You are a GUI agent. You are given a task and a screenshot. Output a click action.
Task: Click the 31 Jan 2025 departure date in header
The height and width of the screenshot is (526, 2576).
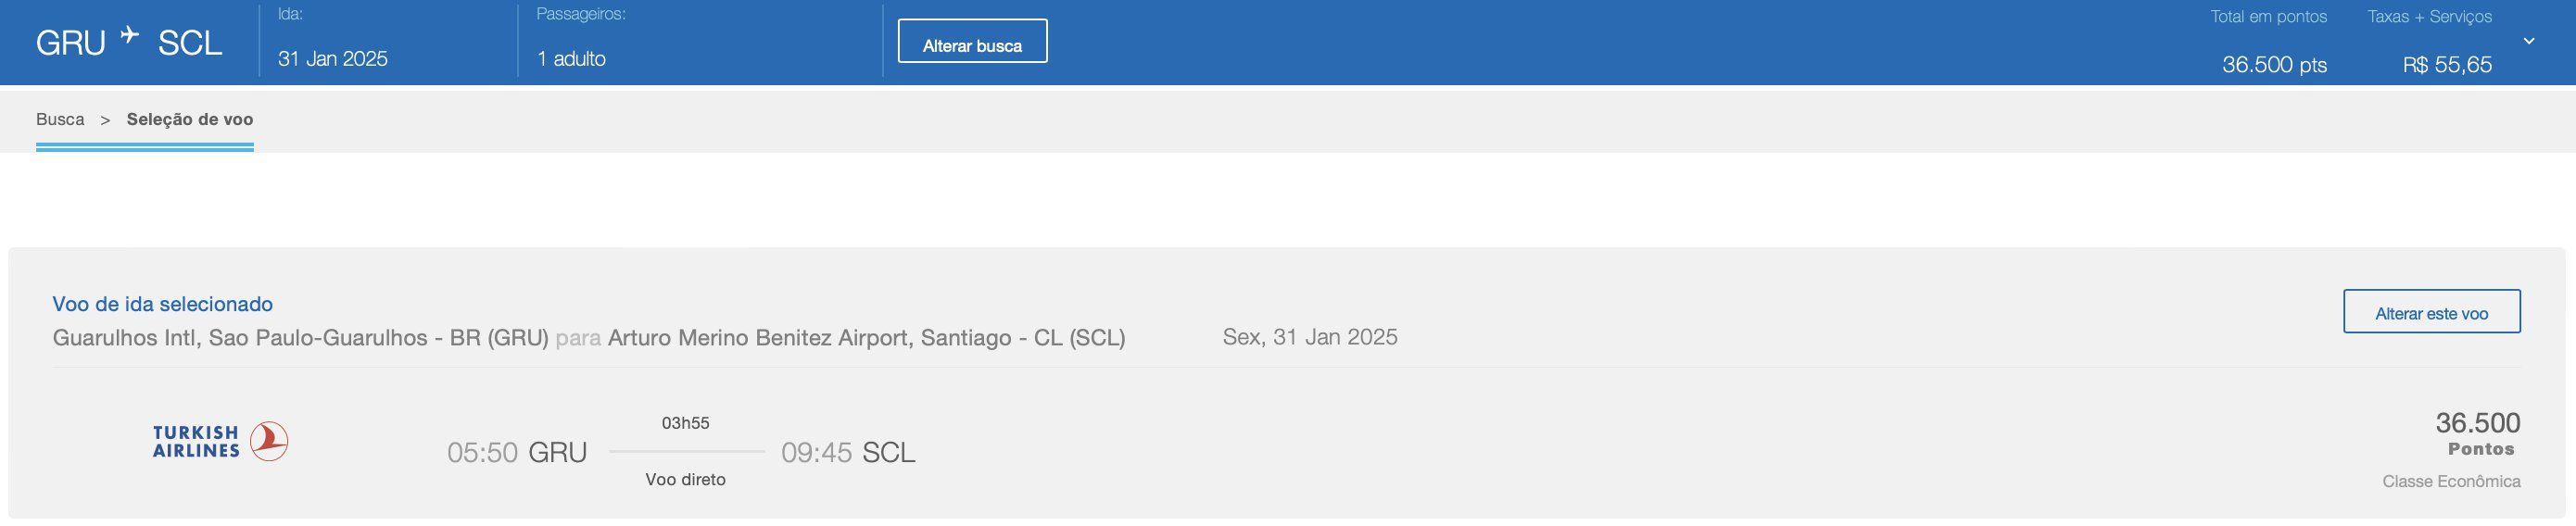point(333,59)
